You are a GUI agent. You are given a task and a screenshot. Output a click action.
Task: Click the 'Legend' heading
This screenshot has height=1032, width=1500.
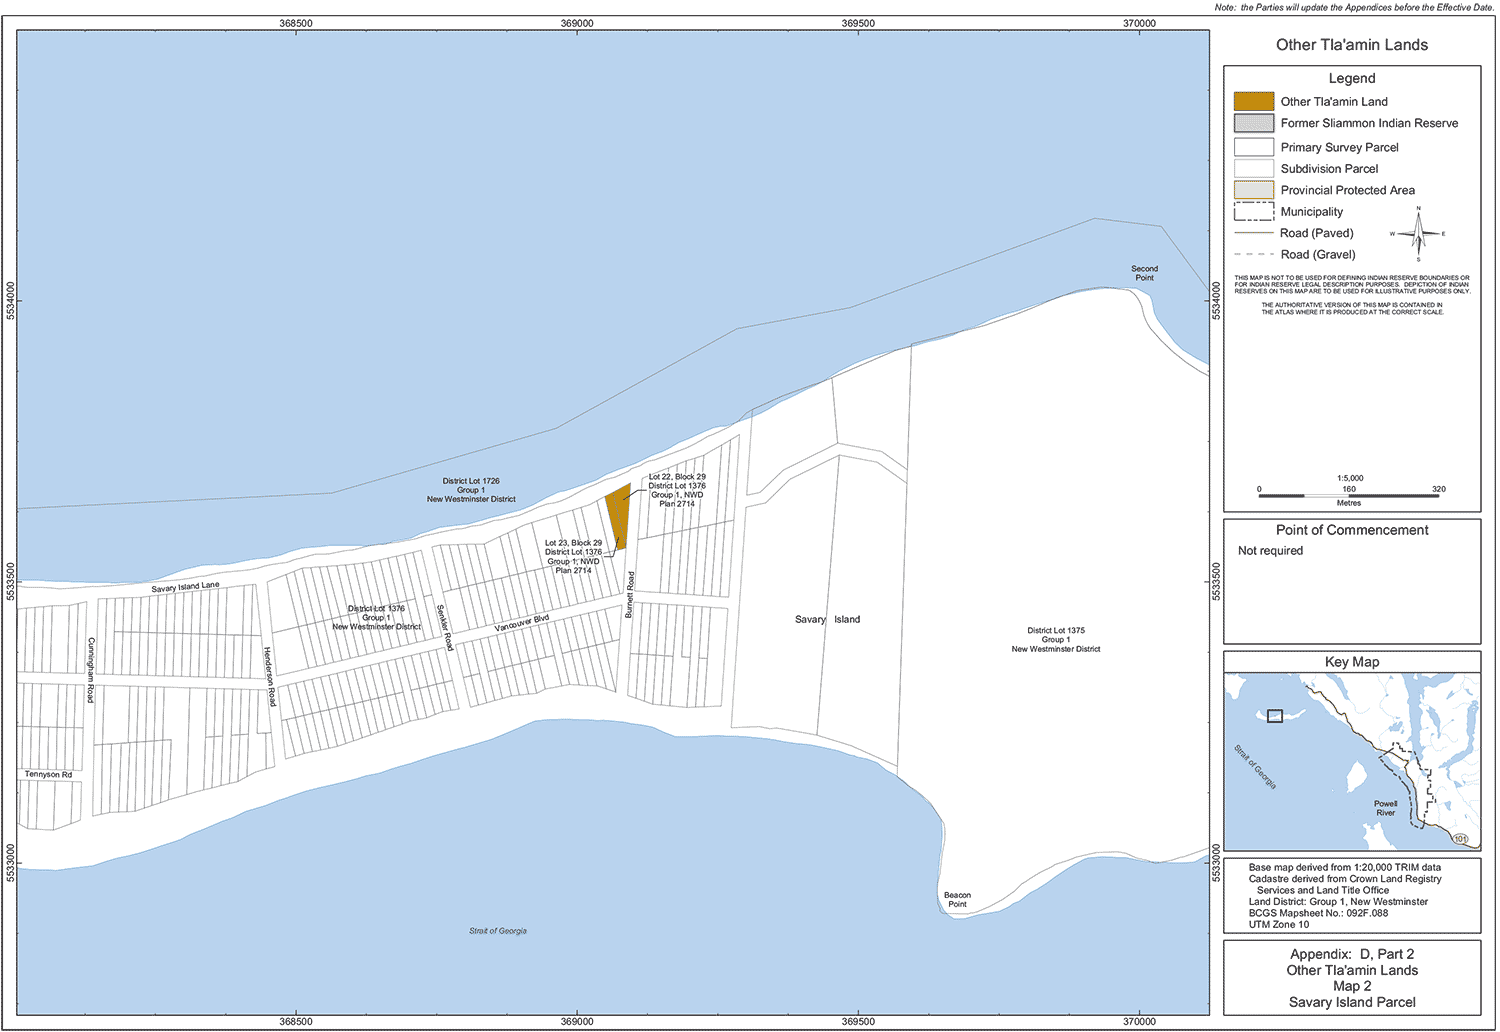click(x=1352, y=78)
